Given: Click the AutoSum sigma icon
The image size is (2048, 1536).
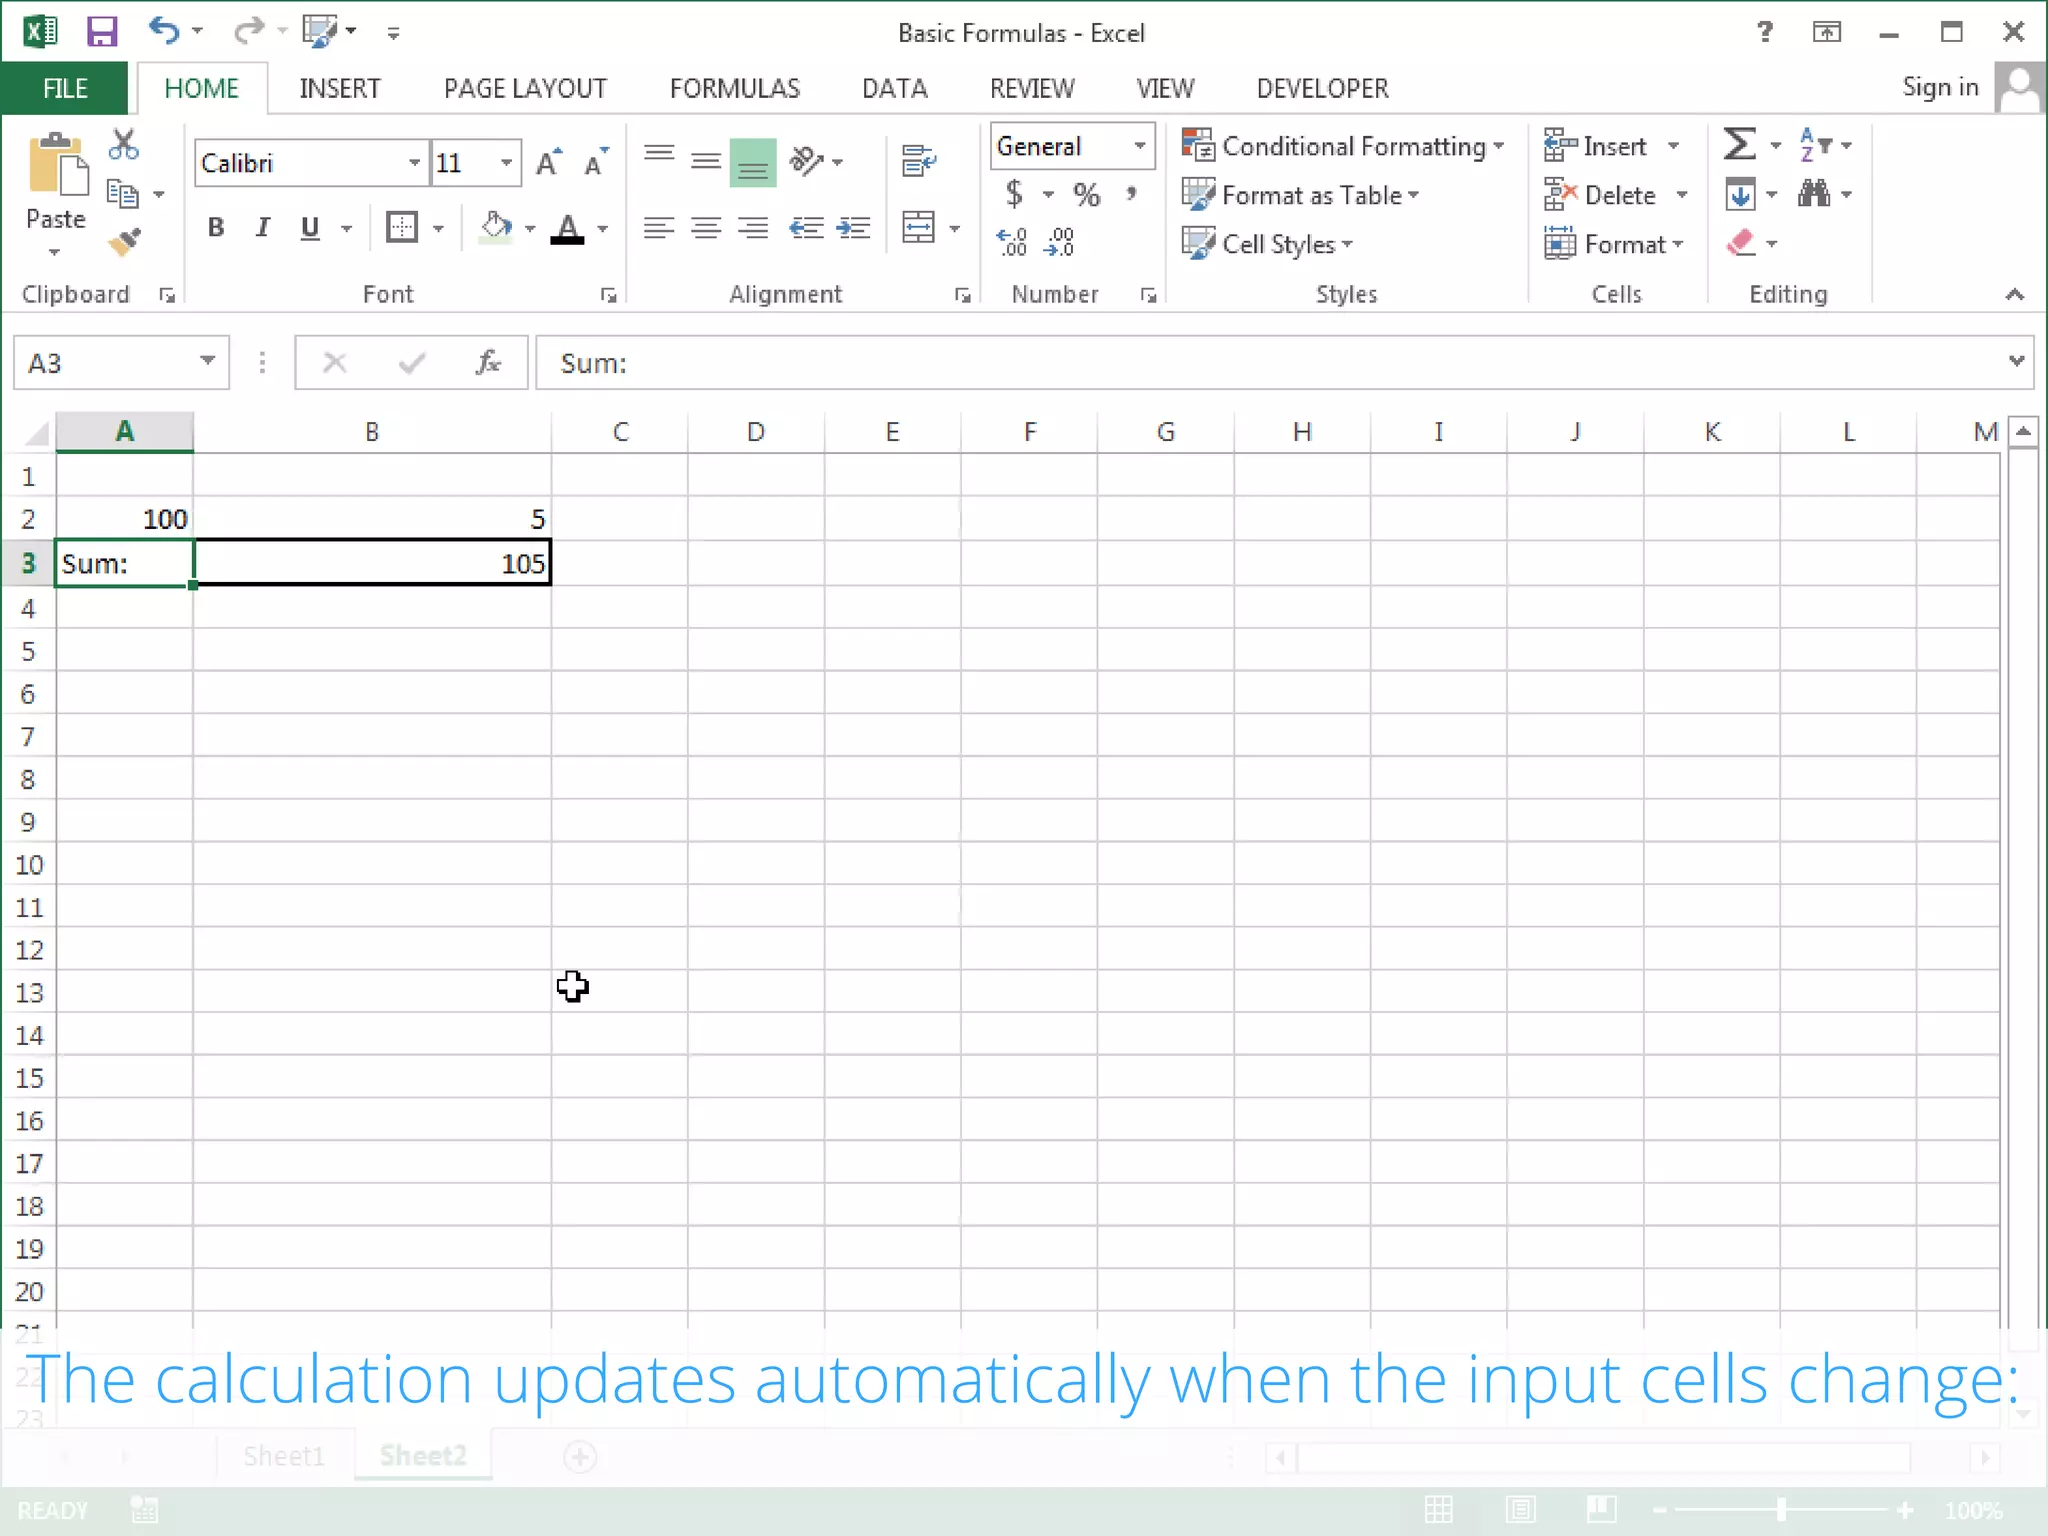Looking at the screenshot, I should (1739, 145).
